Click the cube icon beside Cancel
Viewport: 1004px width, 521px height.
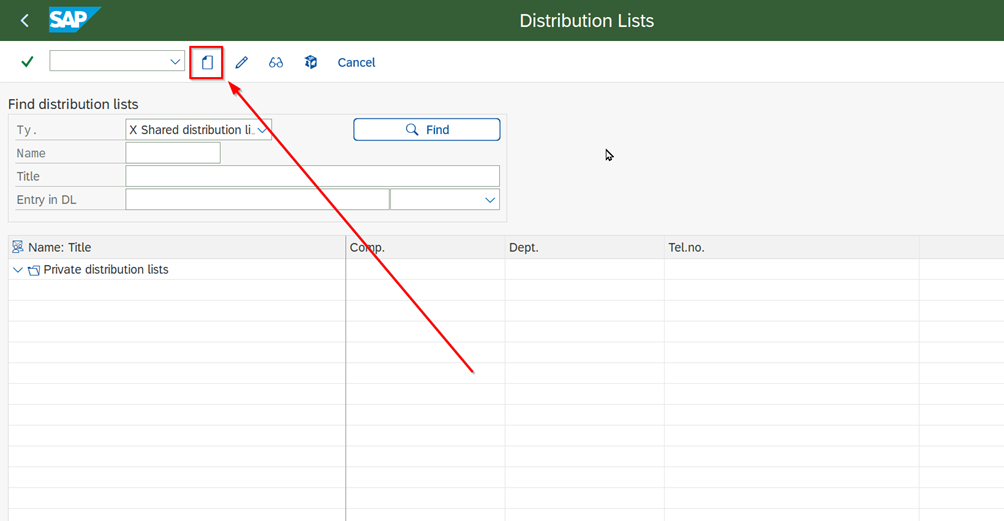(311, 62)
